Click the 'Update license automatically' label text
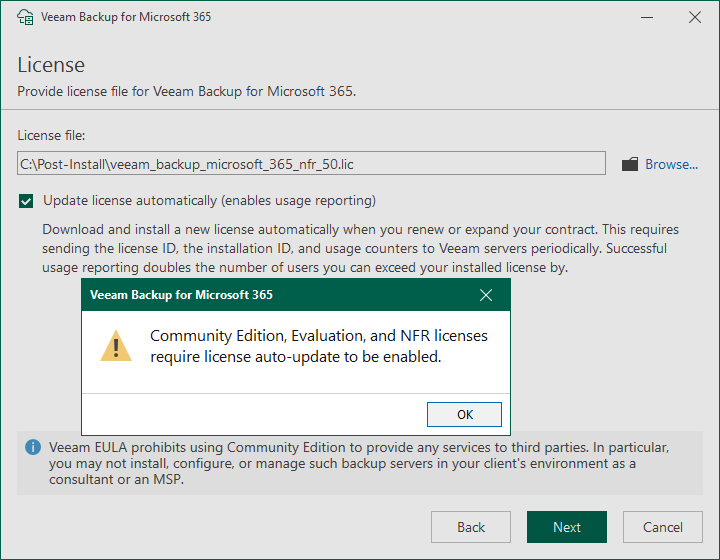Viewport: 720px width, 560px height. (209, 200)
